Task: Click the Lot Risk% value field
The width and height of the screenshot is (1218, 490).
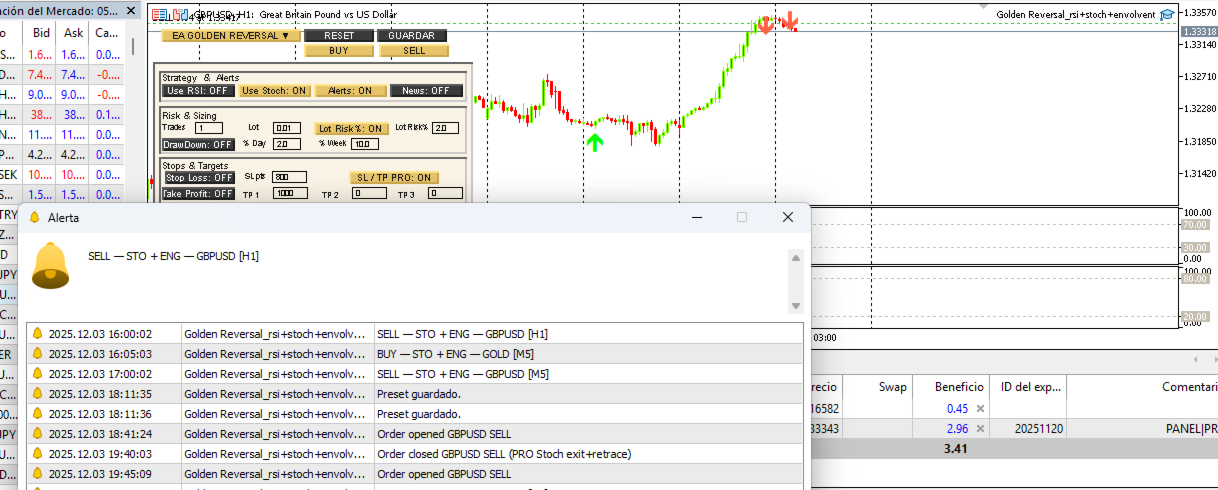Action: click(446, 128)
